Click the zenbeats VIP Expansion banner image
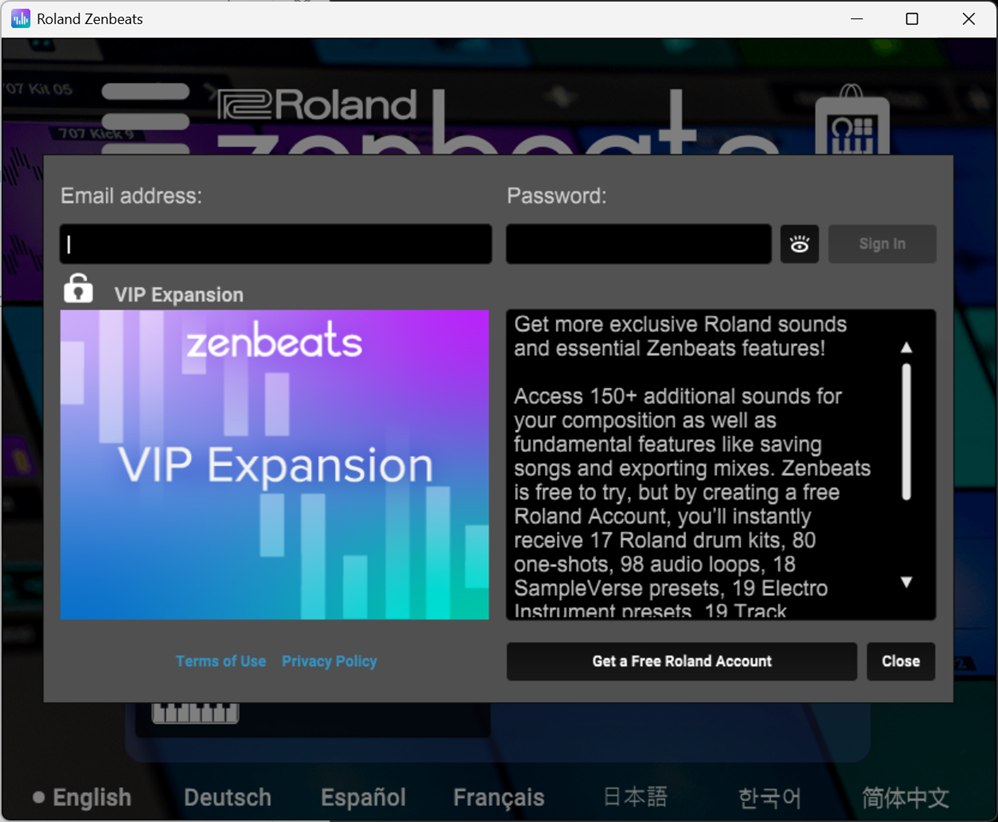 (274, 465)
